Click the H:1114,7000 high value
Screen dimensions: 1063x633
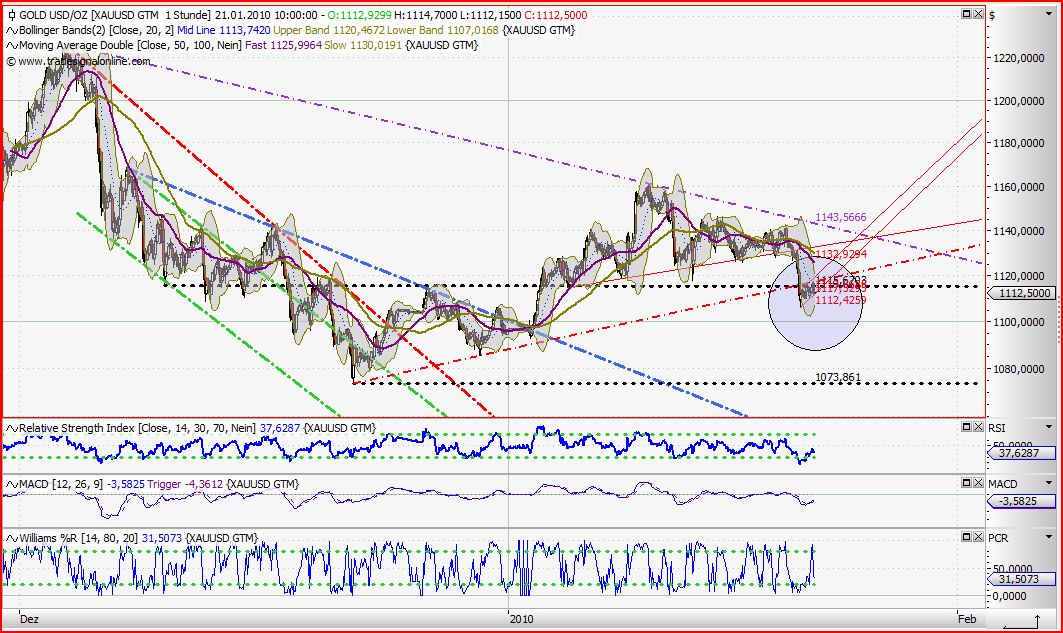coord(426,15)
